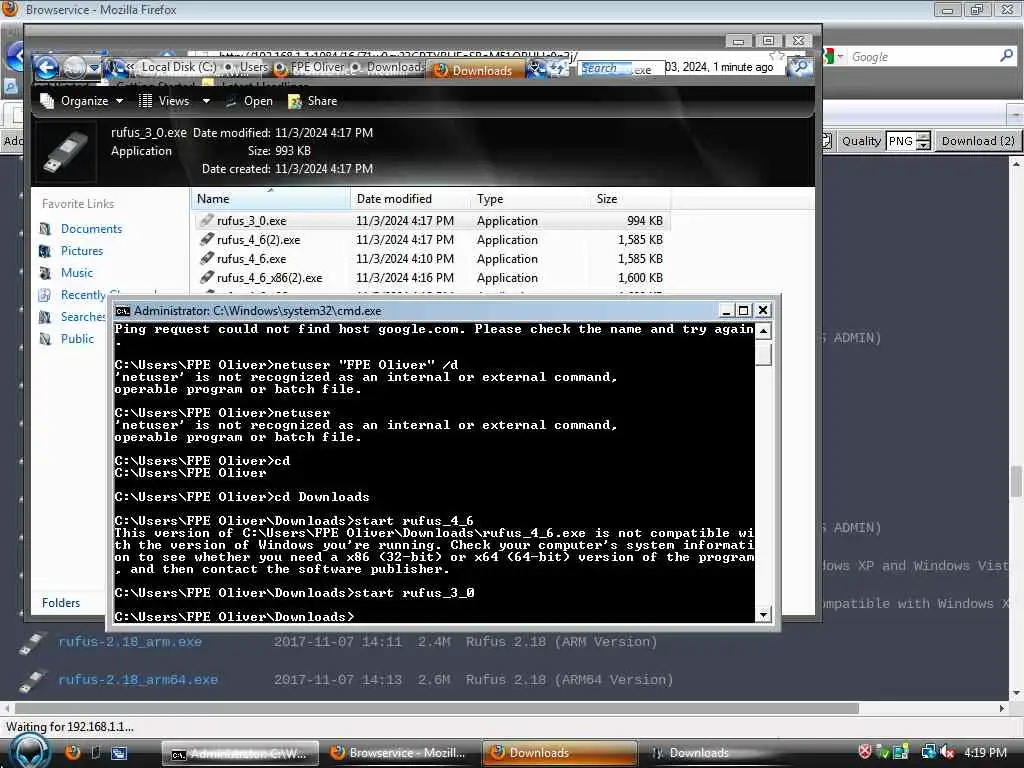Viewport: 1024px width, 768px height.
Task: Click the Explorer search box
Action: tap(679, 67)
